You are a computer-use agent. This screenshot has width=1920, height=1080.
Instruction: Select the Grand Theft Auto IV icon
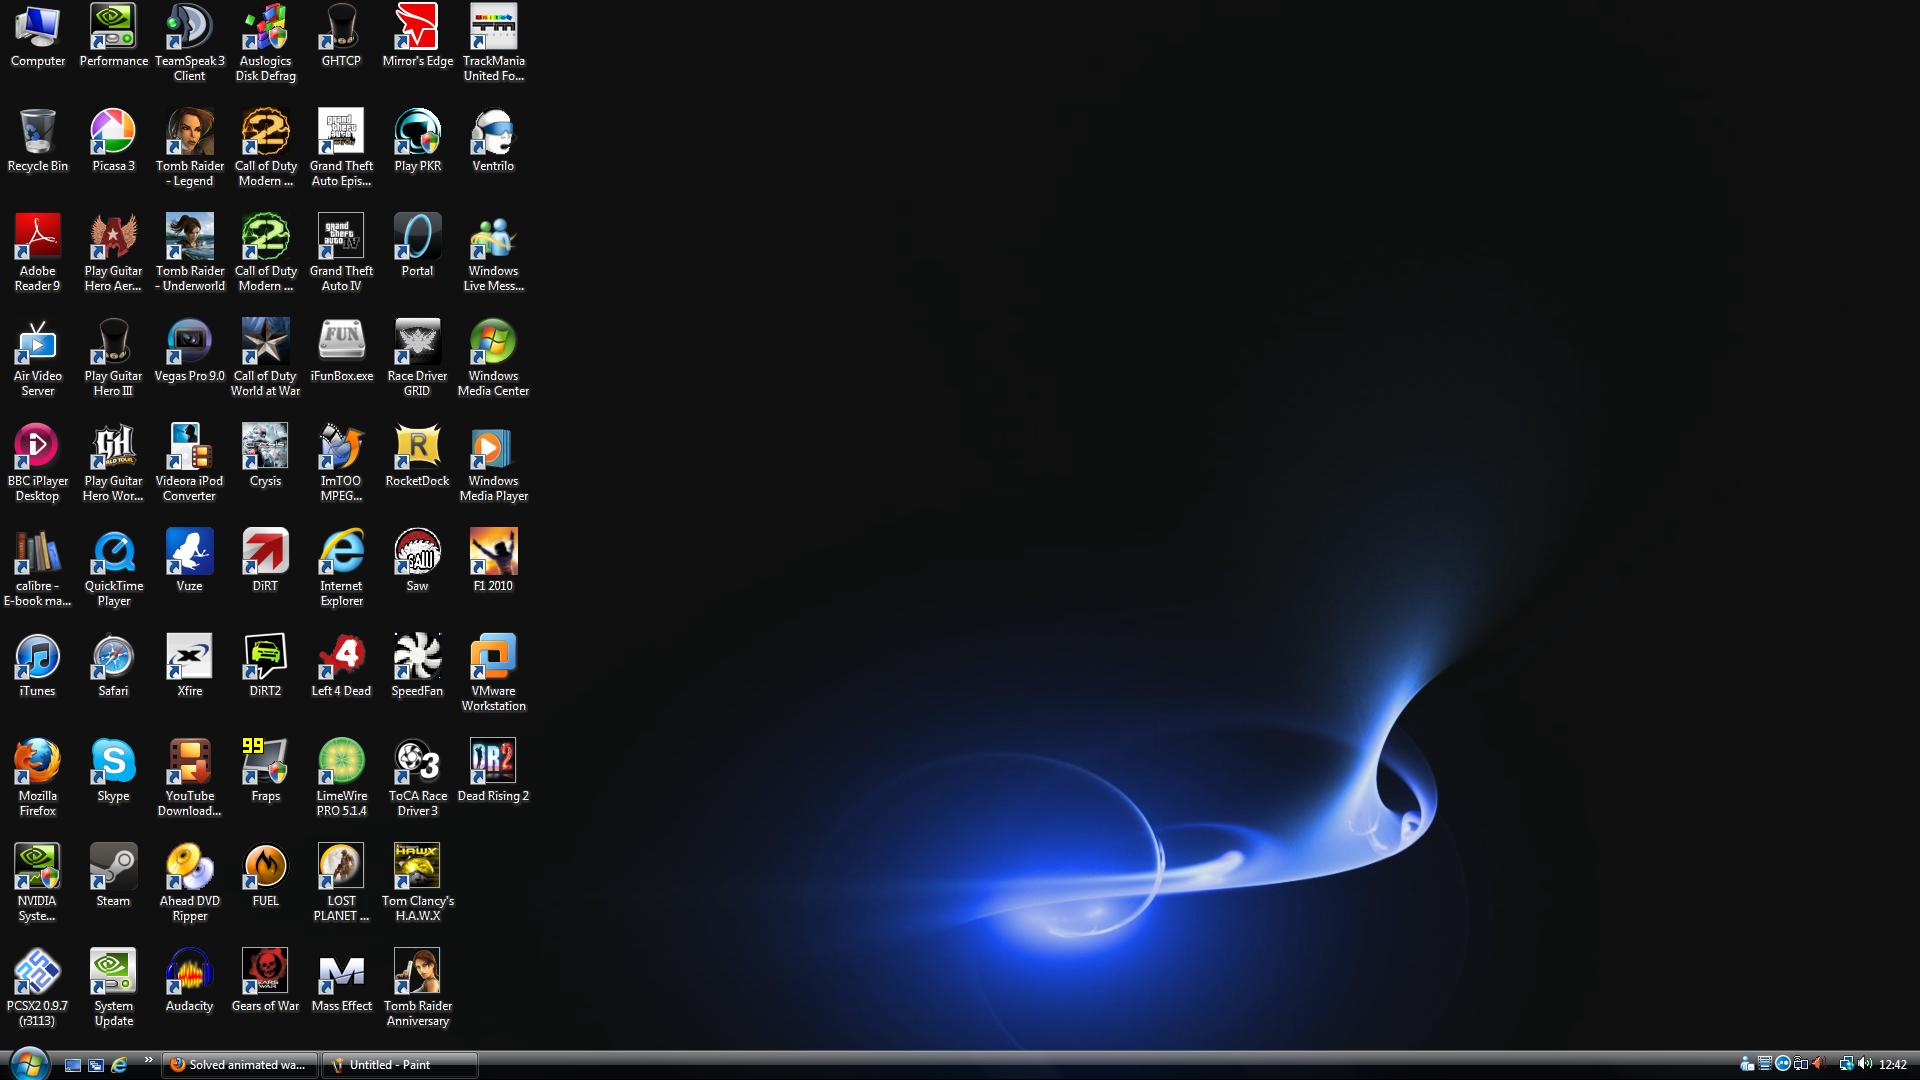341,237
